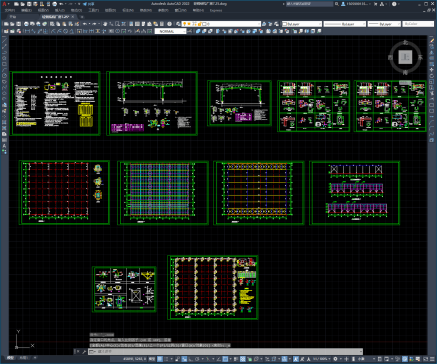Click Plot printer icon in title bar
437x364 pixels.
pos(54,4)
